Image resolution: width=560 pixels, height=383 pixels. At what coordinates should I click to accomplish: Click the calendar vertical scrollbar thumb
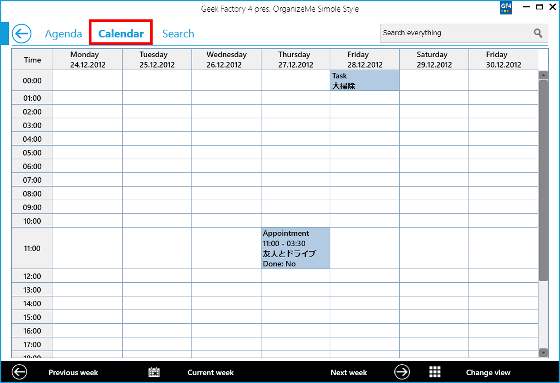(543, 180)
